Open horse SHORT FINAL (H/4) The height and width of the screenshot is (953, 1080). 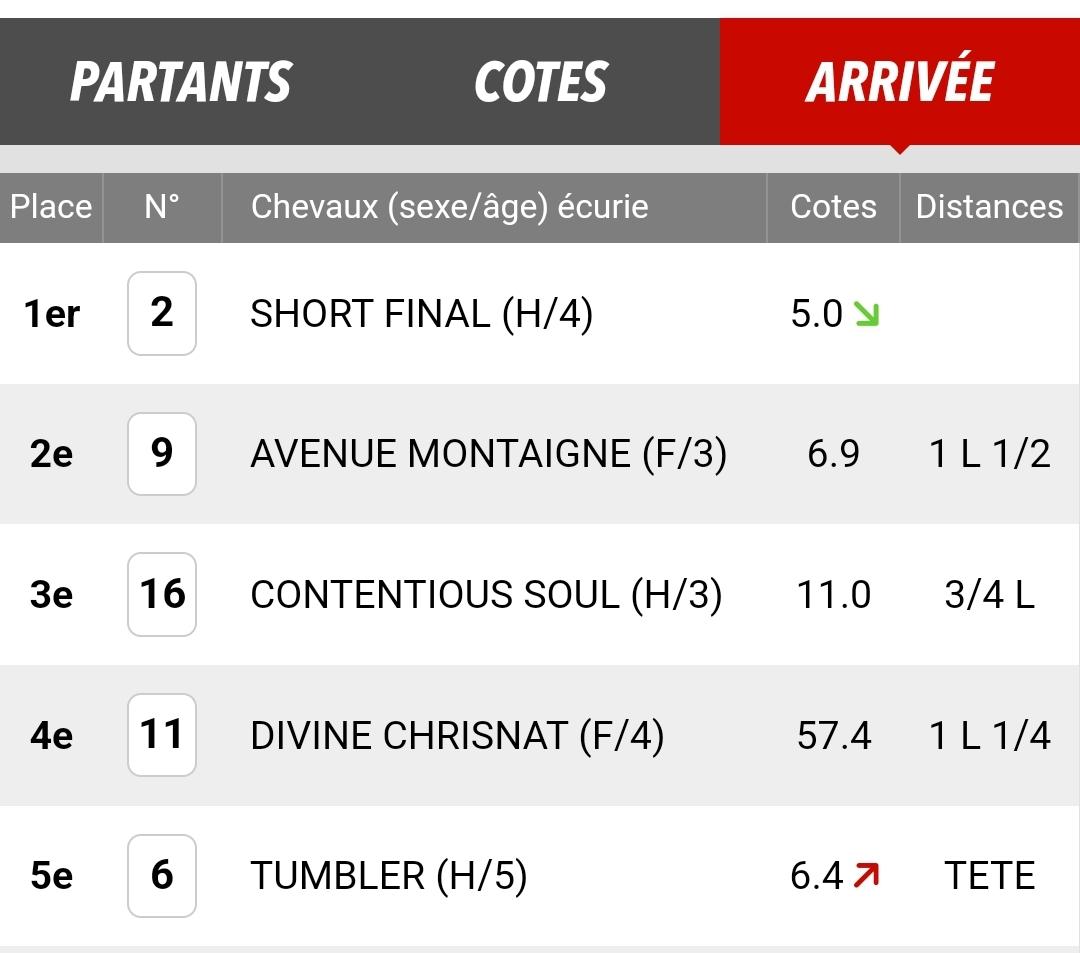click(x=422, y=314)
